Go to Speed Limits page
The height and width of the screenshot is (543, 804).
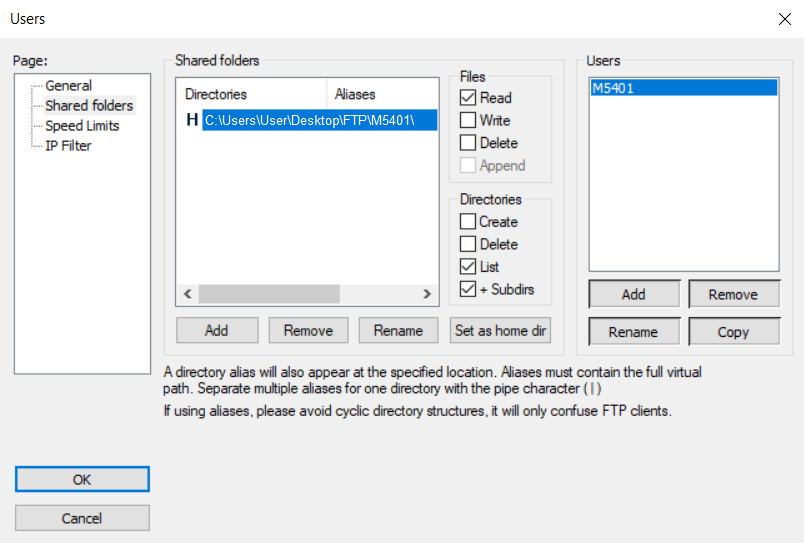click(82, 126)
